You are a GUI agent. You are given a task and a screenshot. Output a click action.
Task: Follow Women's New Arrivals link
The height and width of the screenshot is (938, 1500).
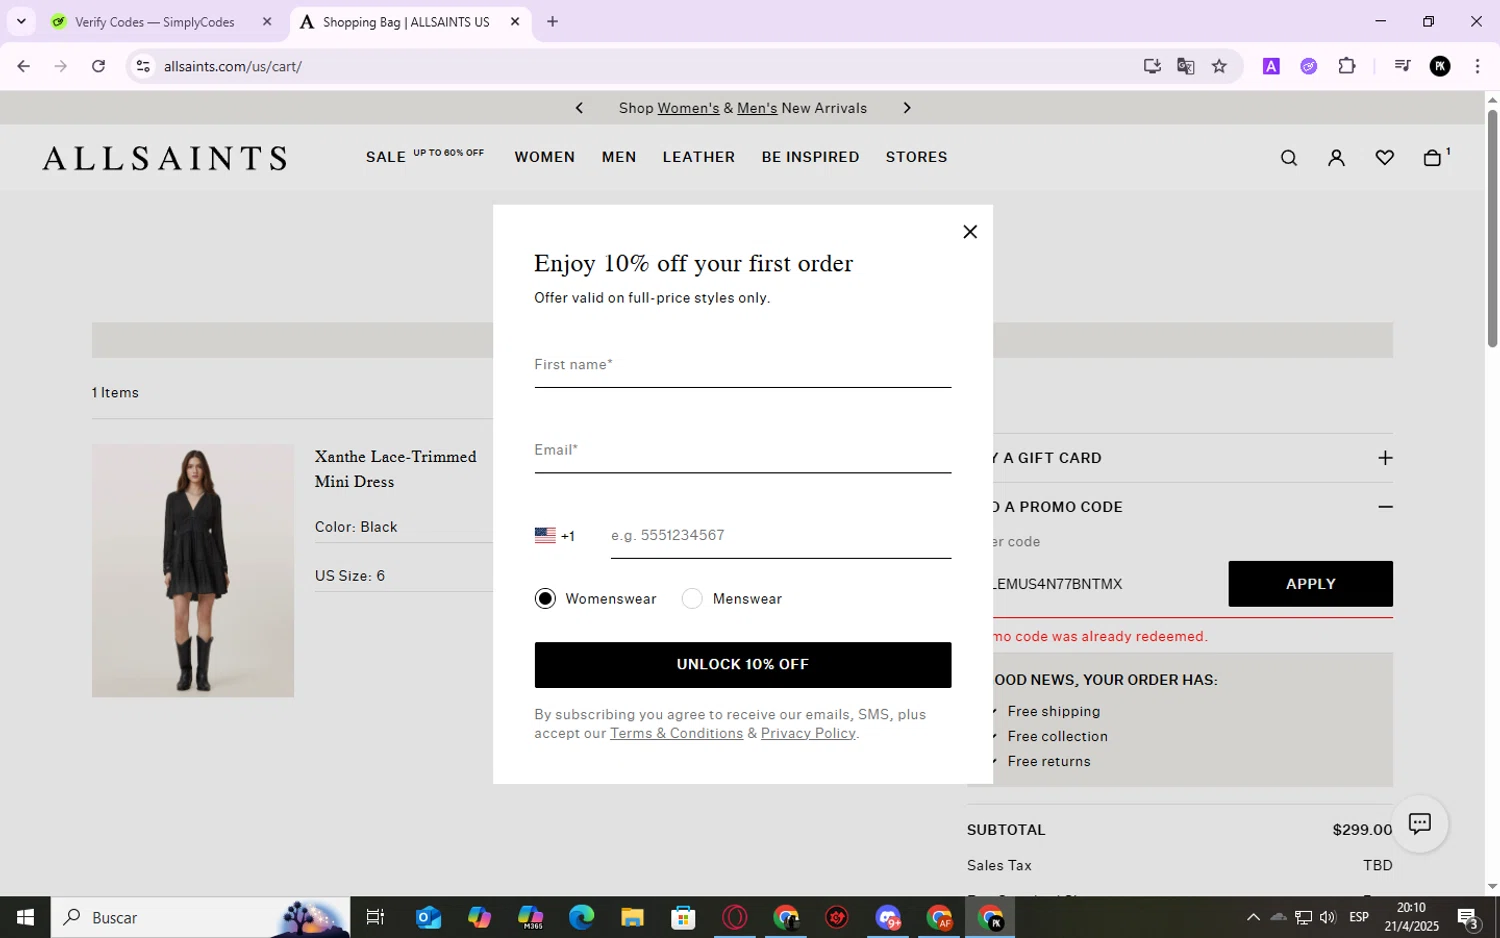[688, 108]
